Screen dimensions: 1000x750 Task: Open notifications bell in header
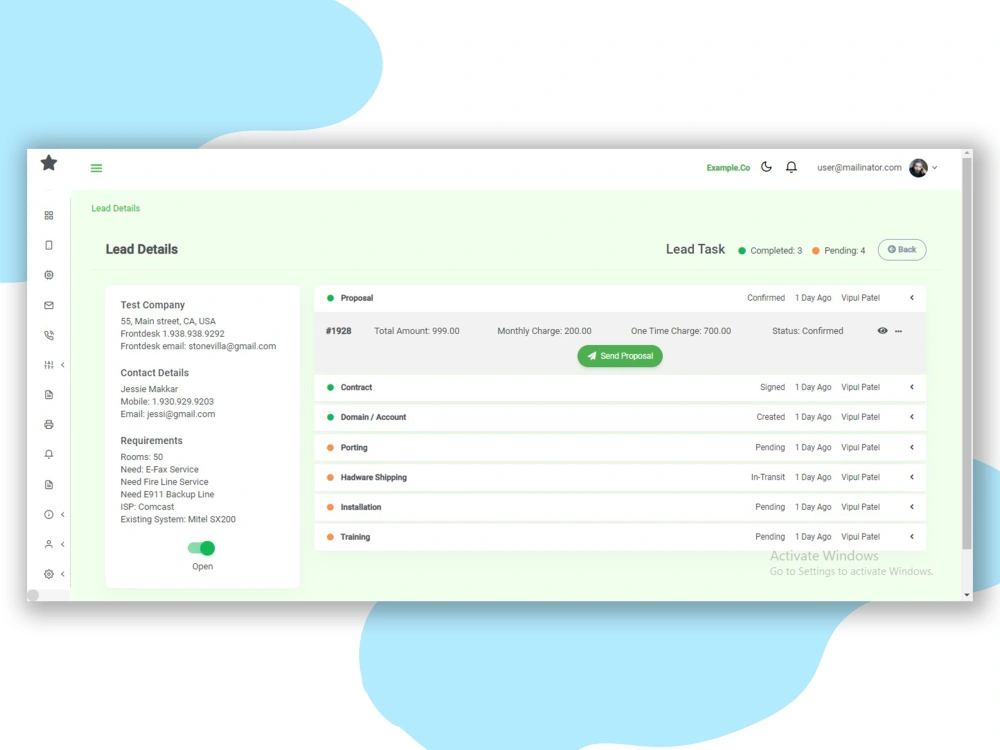pos(791,167)
